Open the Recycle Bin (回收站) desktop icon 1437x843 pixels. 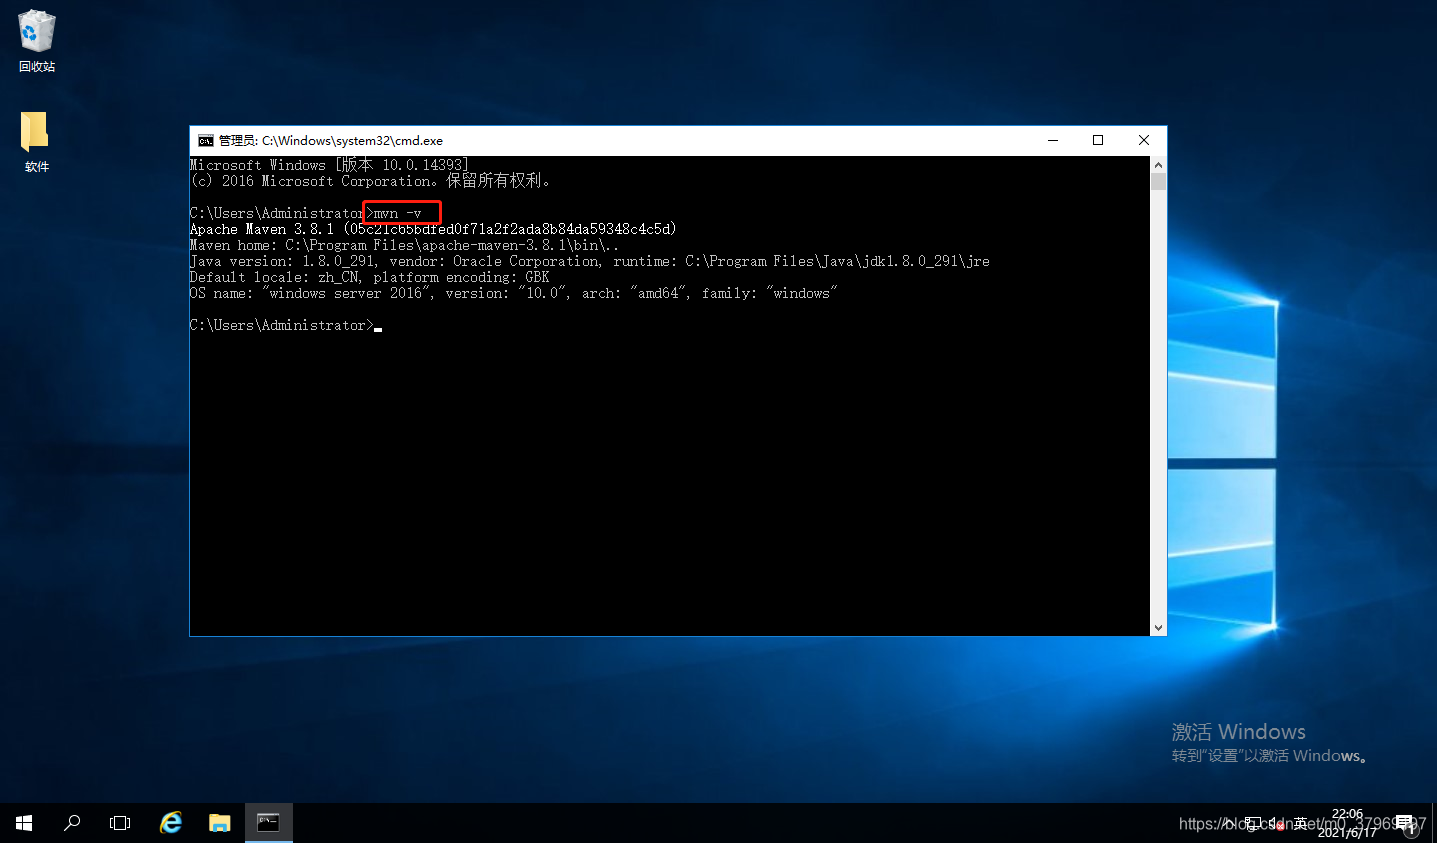(x=37, y=40)
